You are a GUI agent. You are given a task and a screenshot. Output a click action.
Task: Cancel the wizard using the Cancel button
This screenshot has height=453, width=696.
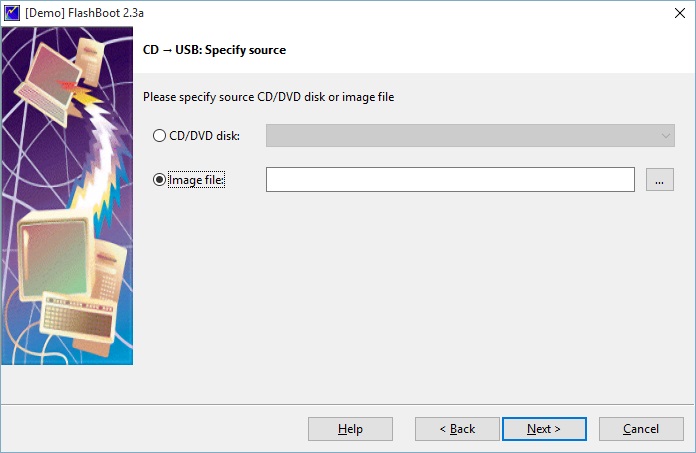(x=641, y=429)
